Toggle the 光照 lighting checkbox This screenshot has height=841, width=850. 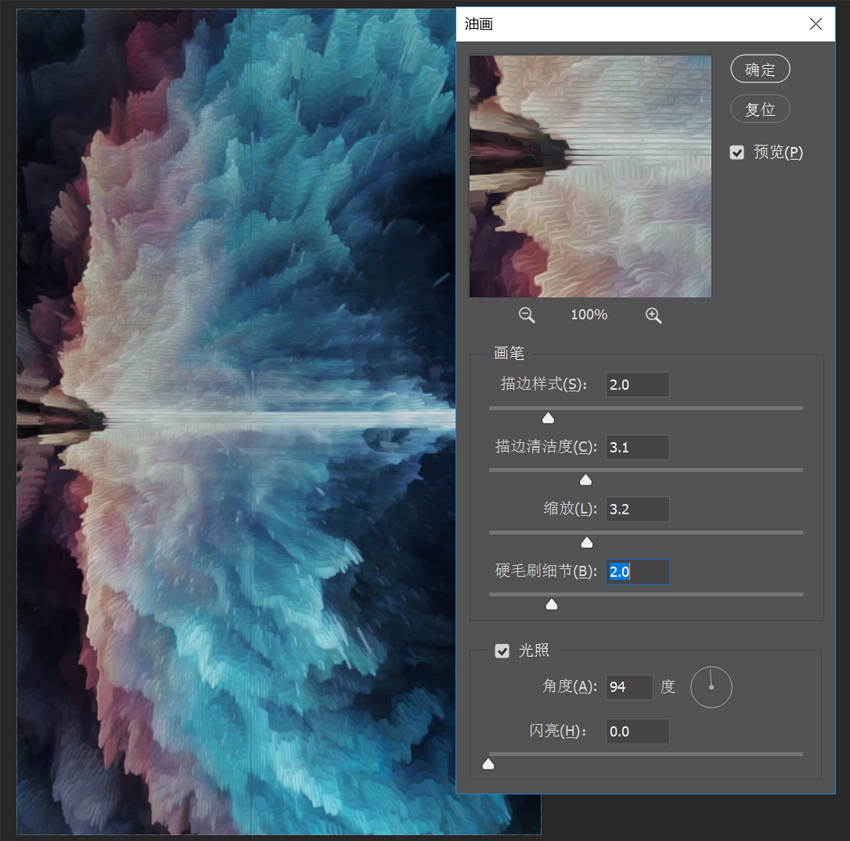pyautogui.click(x=502, y=651)
